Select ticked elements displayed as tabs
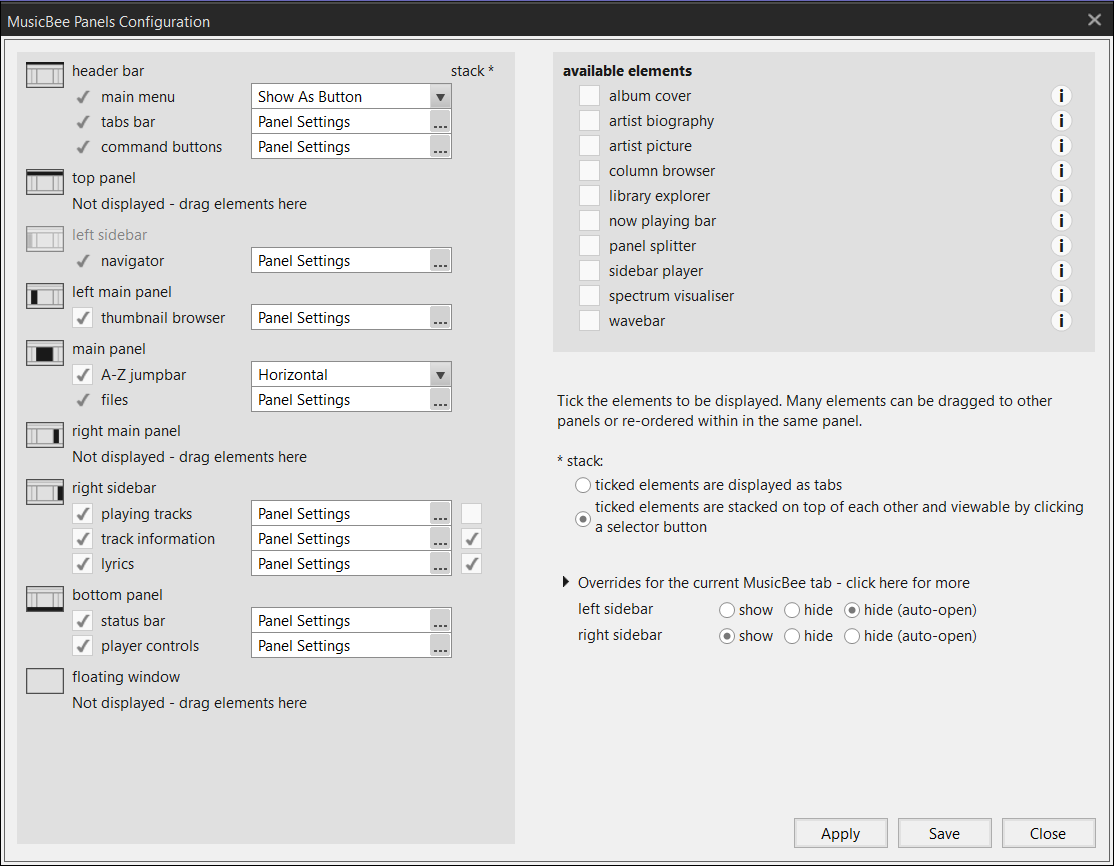Viewport: 1114px width, 866px height. (x=583, y=485)
